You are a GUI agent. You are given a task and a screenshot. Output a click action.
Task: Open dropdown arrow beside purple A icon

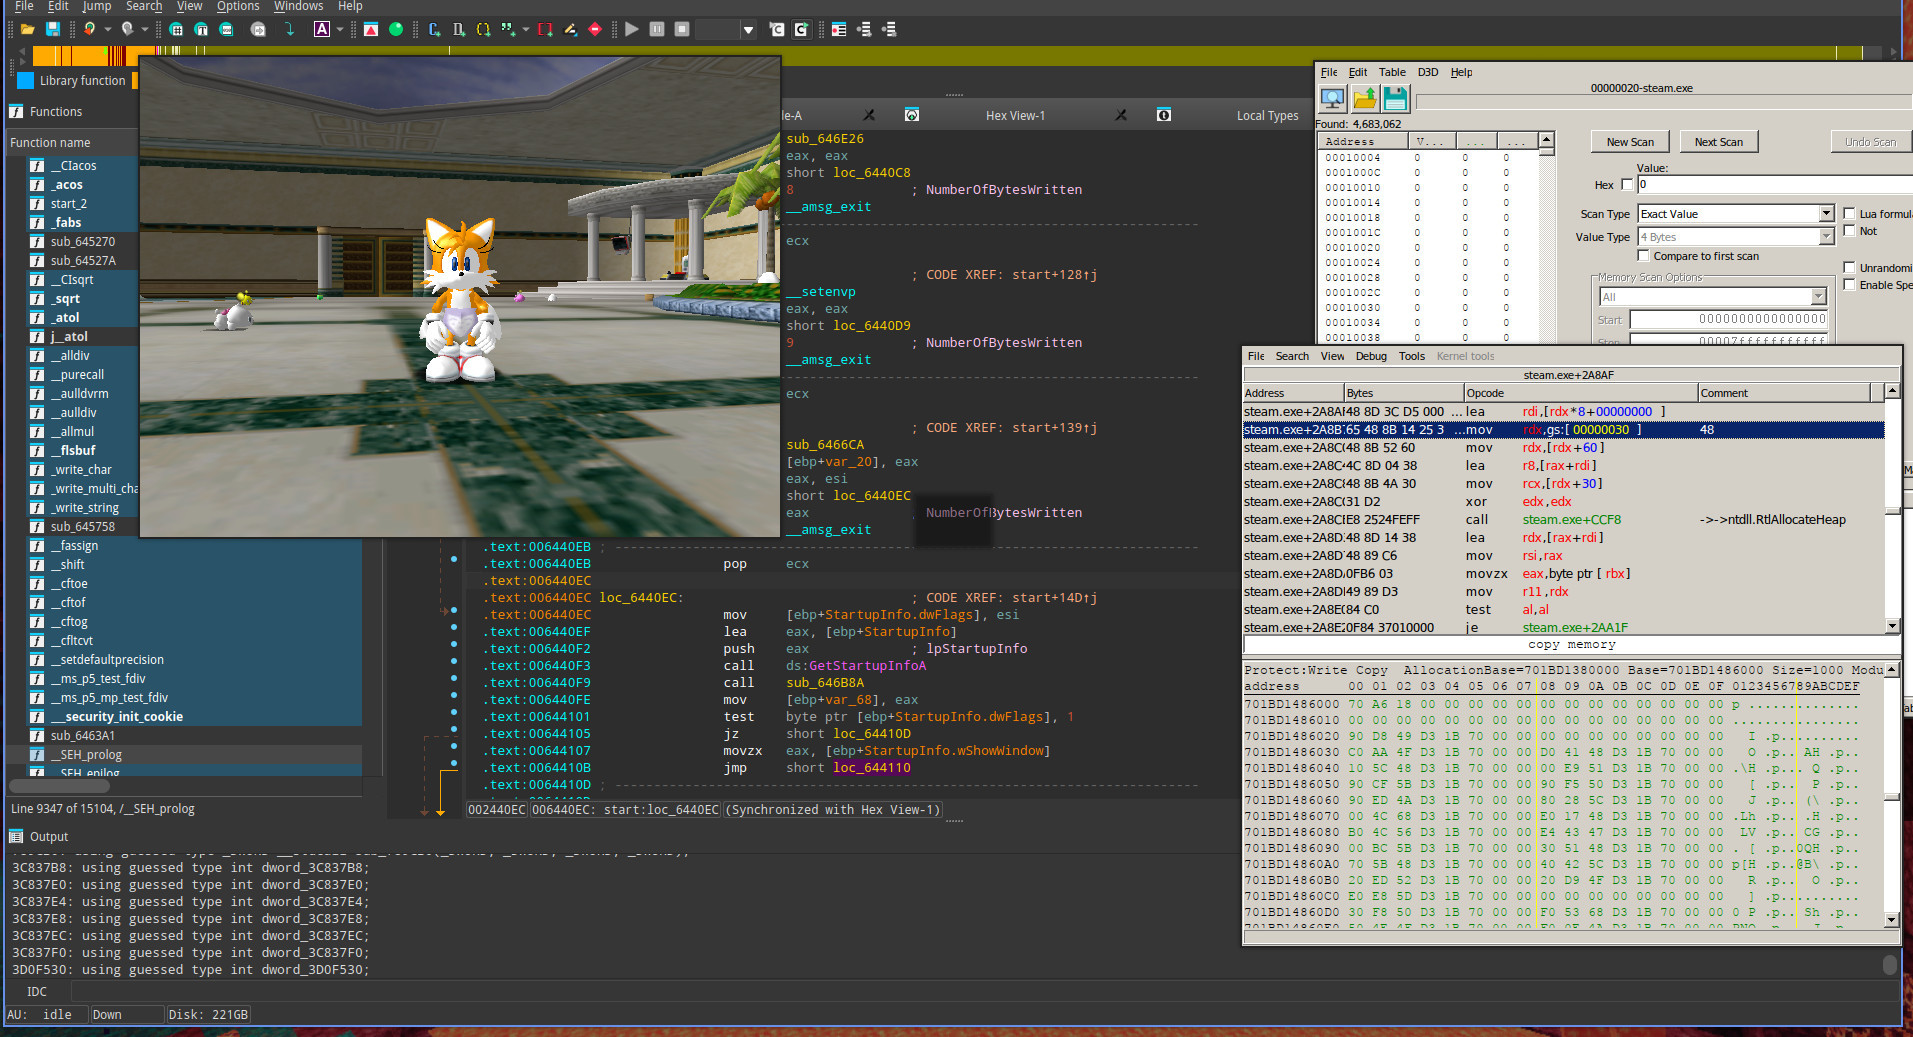click(340, 30)
